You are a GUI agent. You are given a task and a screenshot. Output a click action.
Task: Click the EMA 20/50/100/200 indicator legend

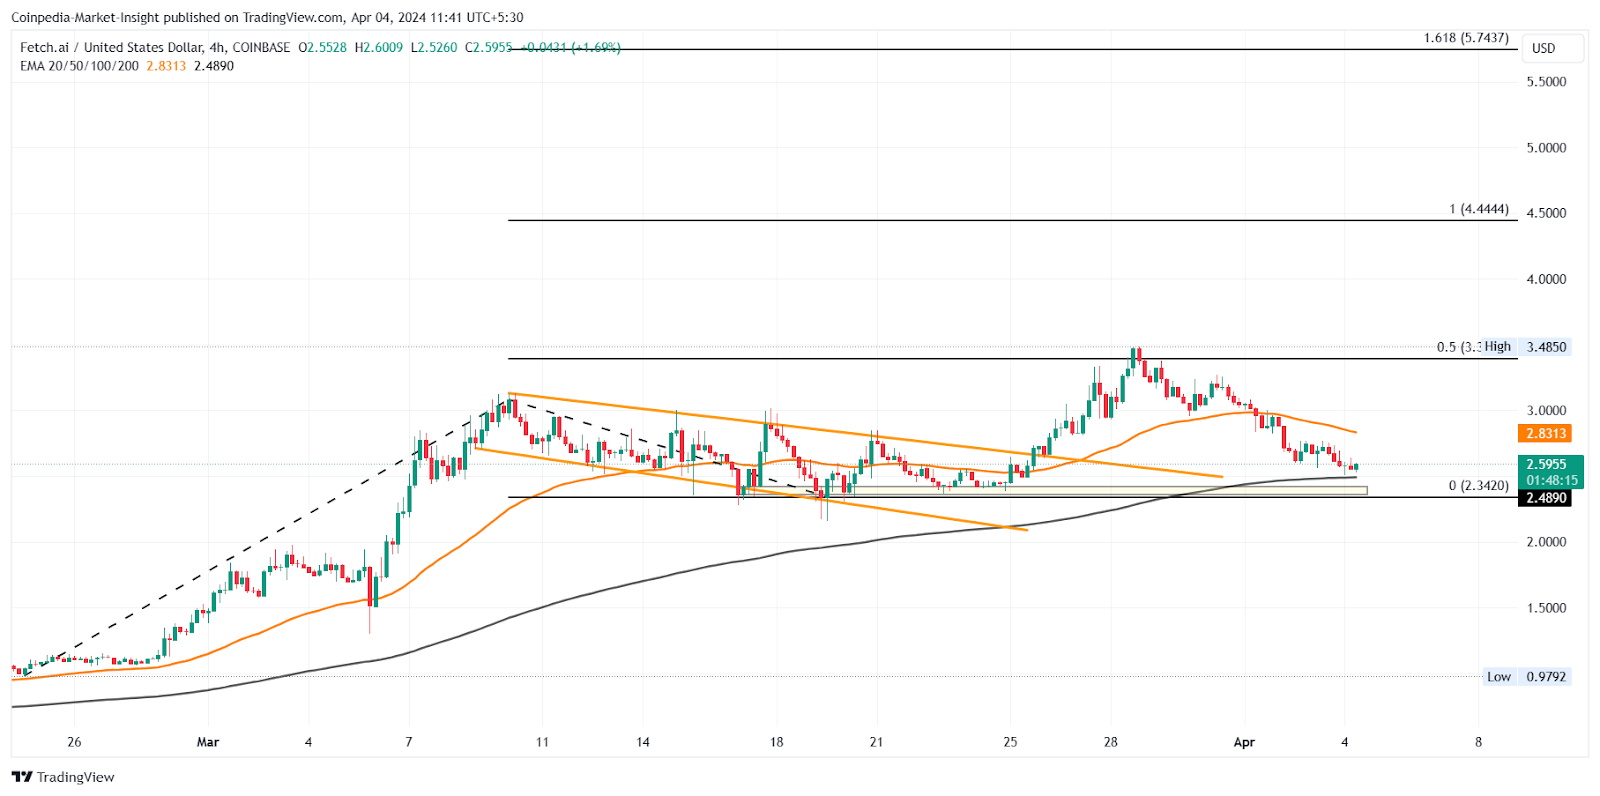pyautogui.click(x=80, y=65)
